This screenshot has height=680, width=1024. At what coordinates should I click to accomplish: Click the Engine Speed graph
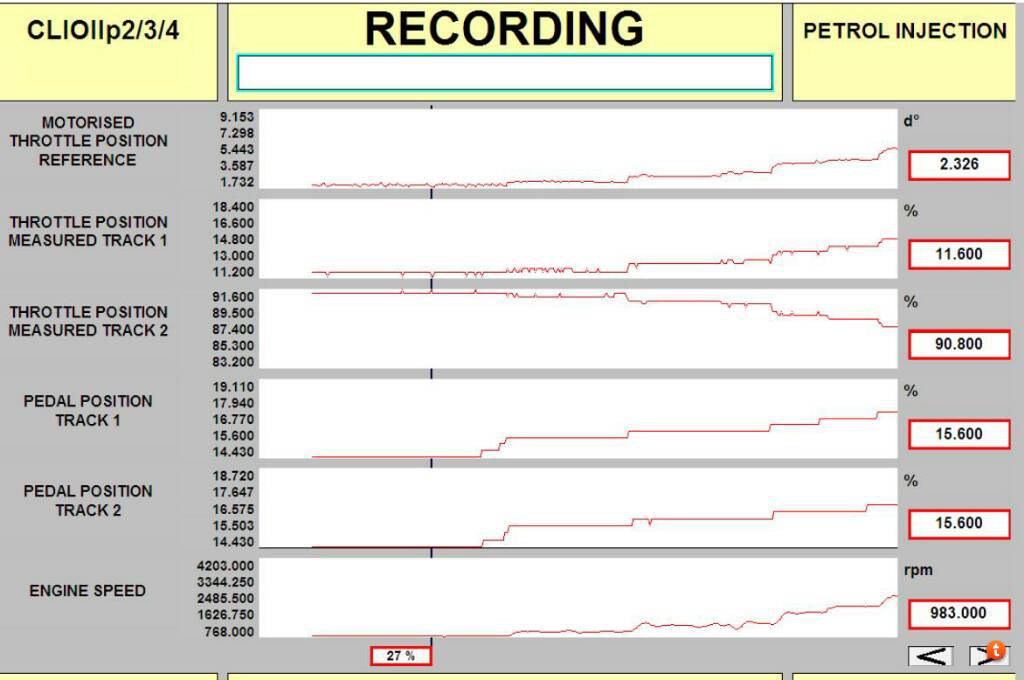pos(579,598)
